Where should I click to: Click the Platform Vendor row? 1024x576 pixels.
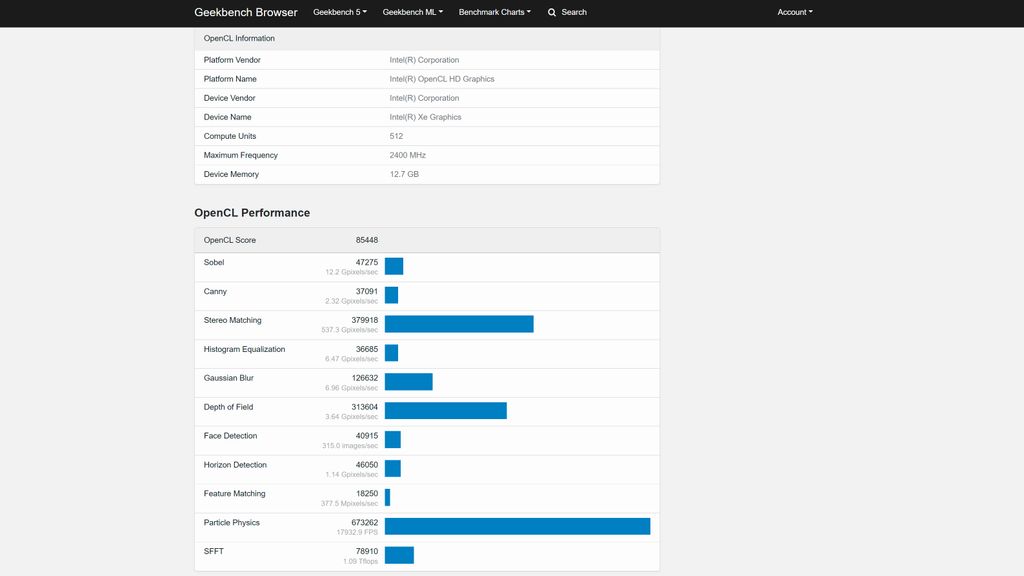coord(428,59)
